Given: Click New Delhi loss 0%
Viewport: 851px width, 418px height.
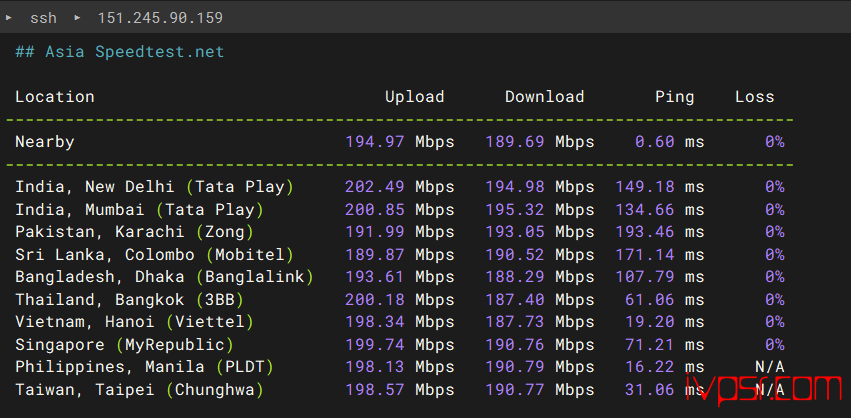Looking at the screenshot, I should pos(775,187).
